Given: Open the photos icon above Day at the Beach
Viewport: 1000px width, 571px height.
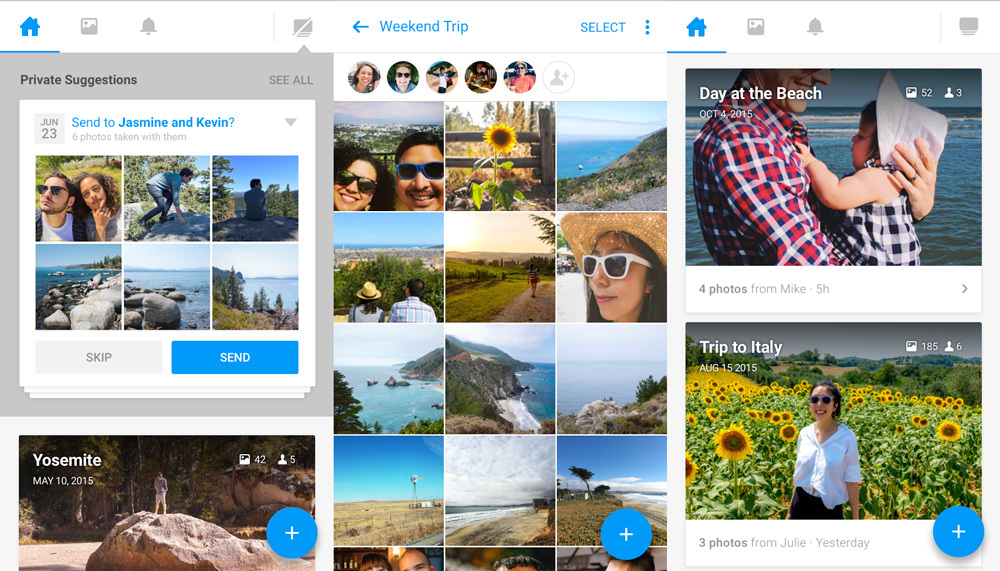Looking at the screenshot, I should [x=756, y=27].
